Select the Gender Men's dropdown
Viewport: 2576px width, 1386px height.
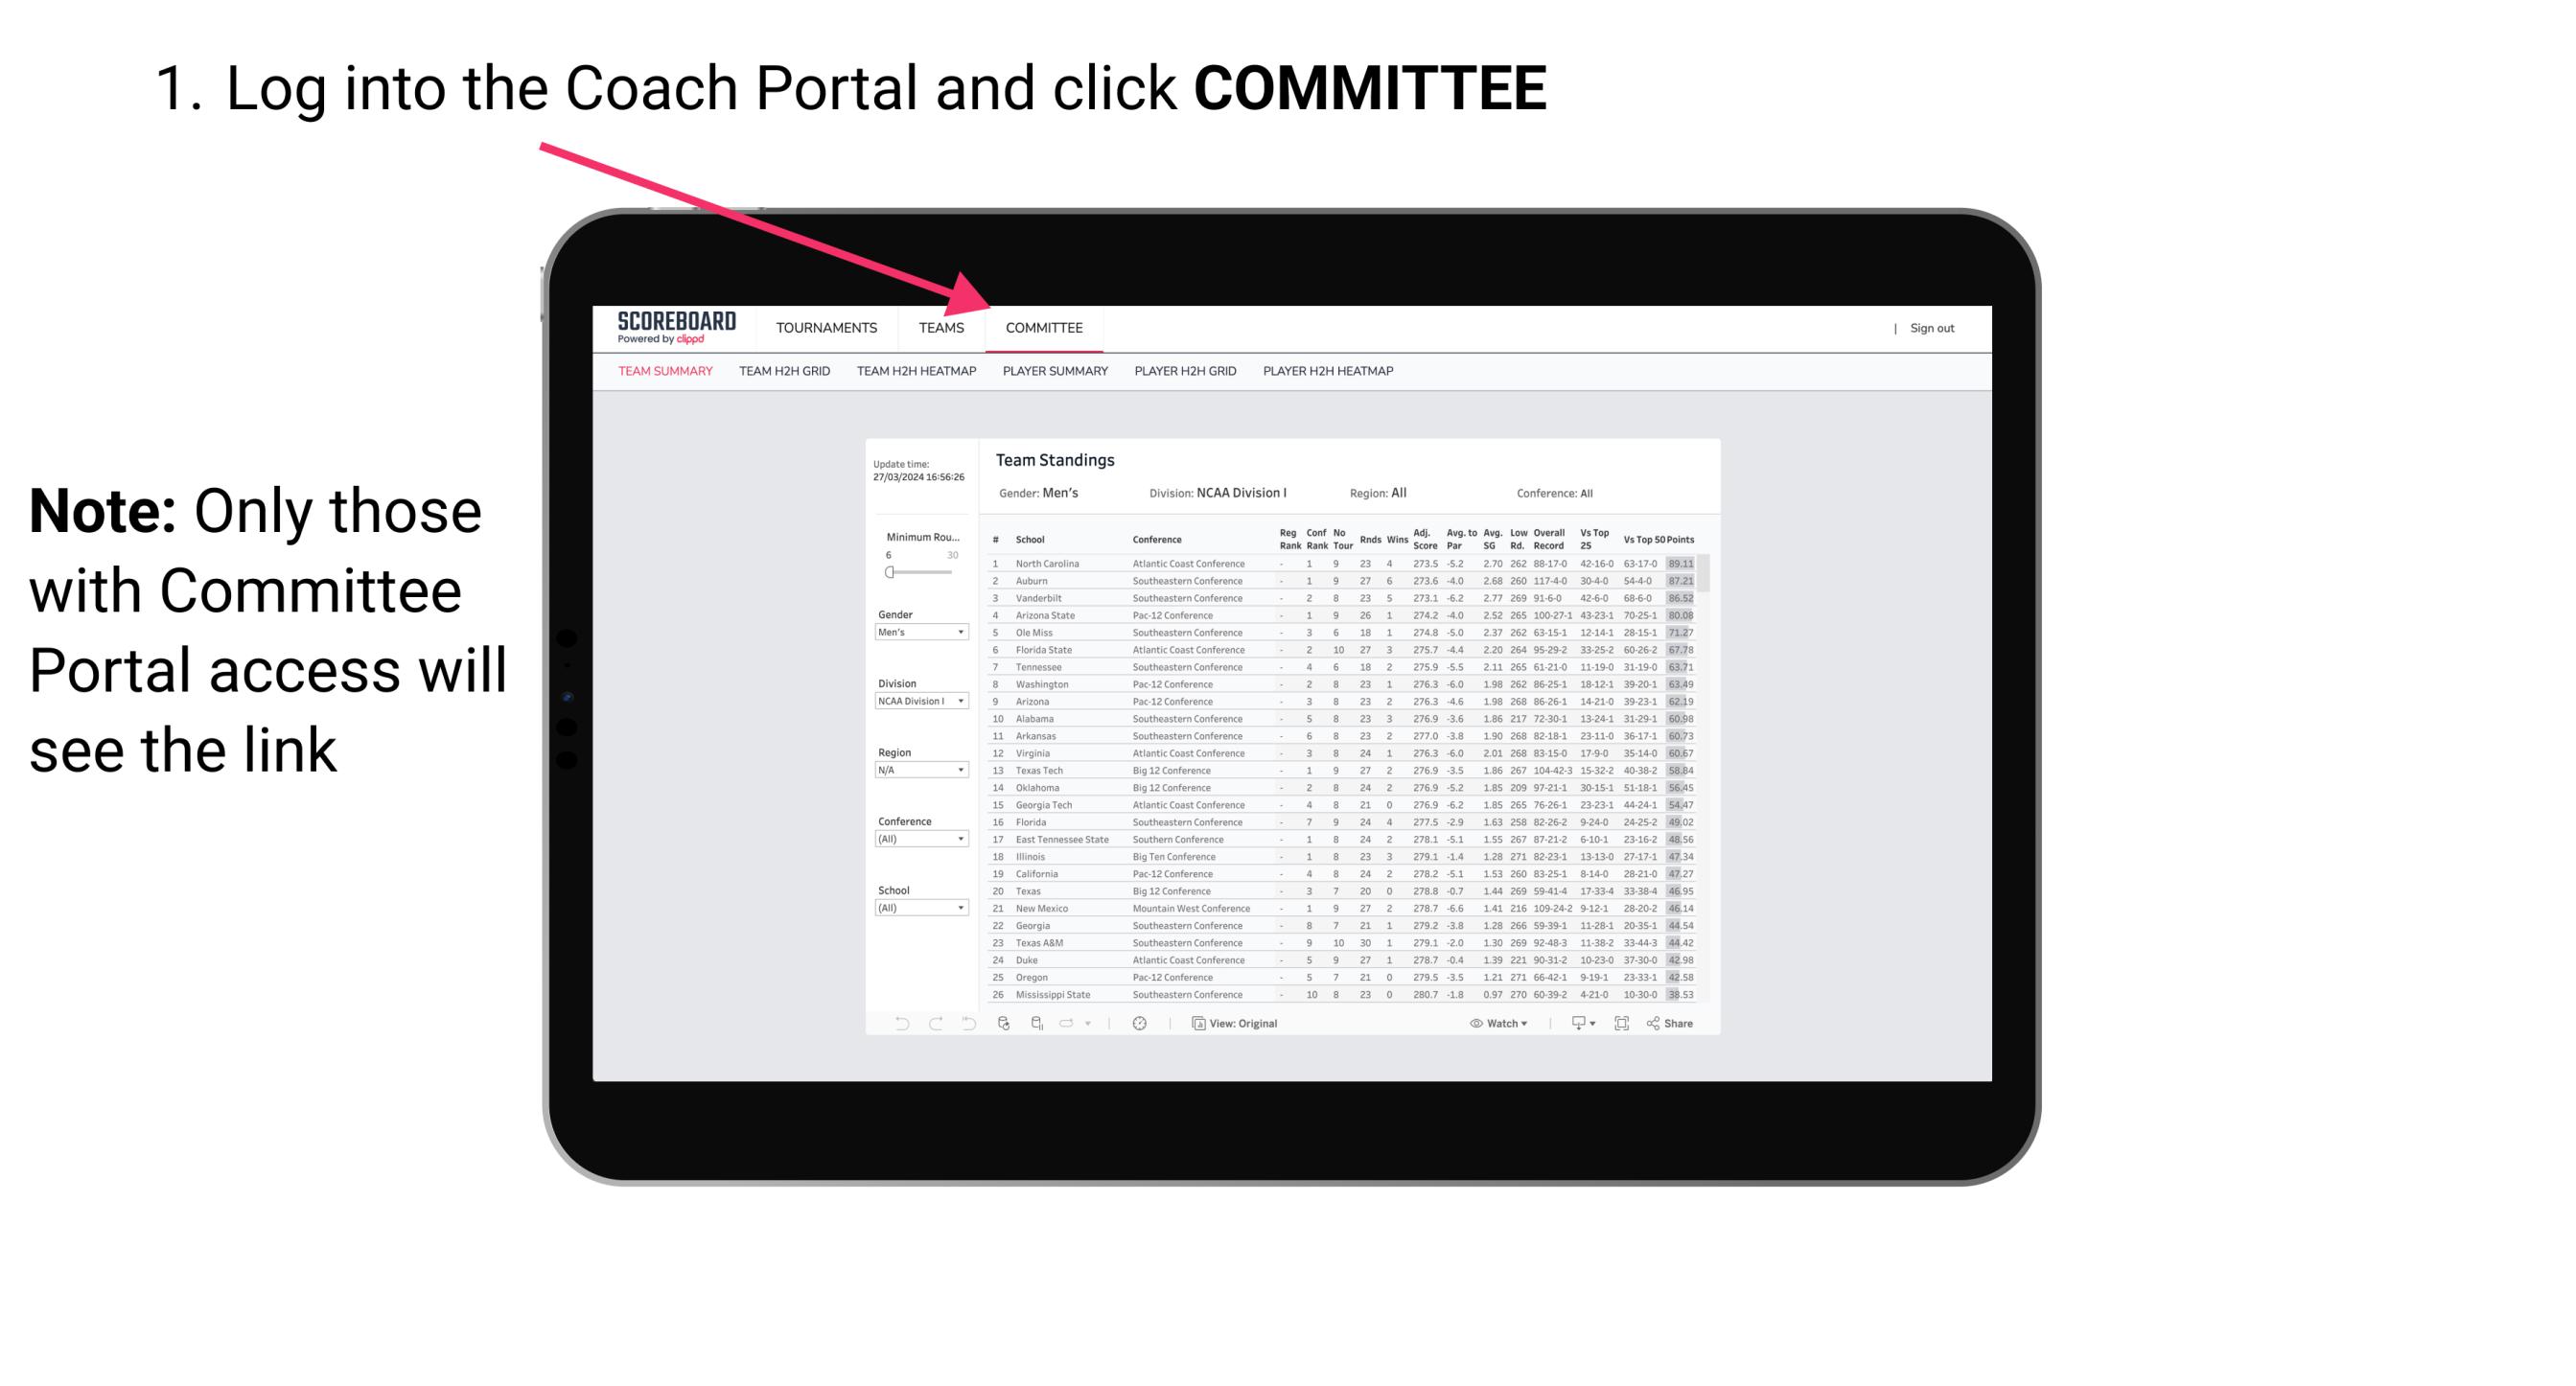(917, 634)
